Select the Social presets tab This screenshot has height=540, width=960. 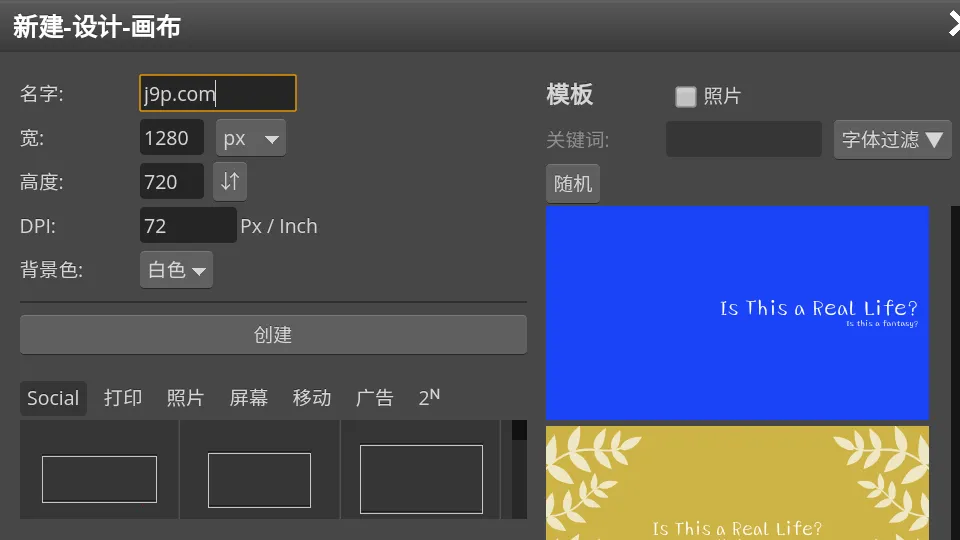click(x=53, y=398)
